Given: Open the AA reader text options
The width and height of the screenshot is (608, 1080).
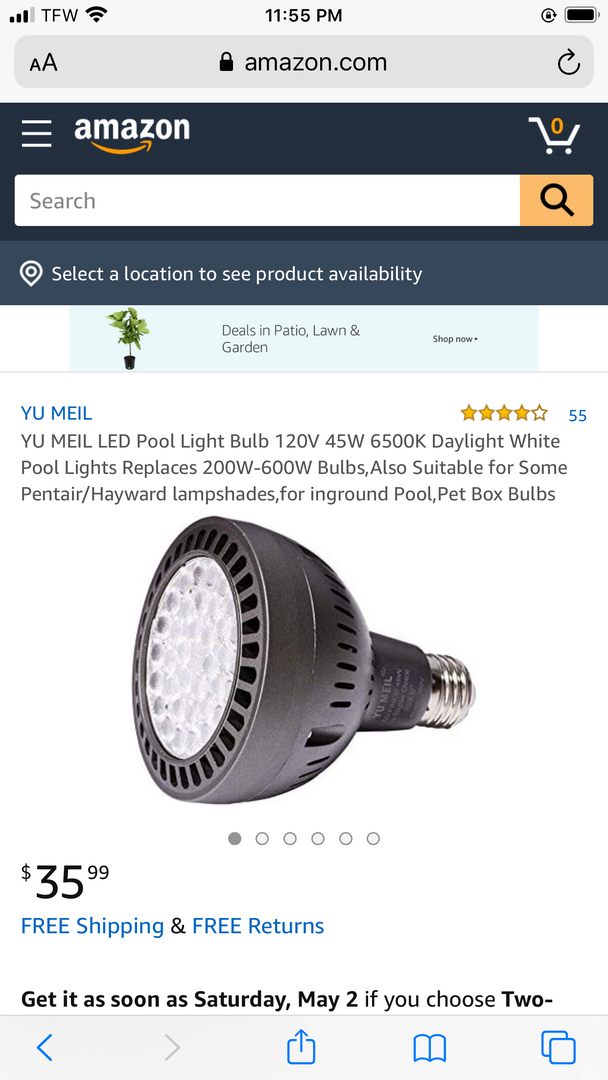Looking at the screenshot, I should click(x=43, y=63).
